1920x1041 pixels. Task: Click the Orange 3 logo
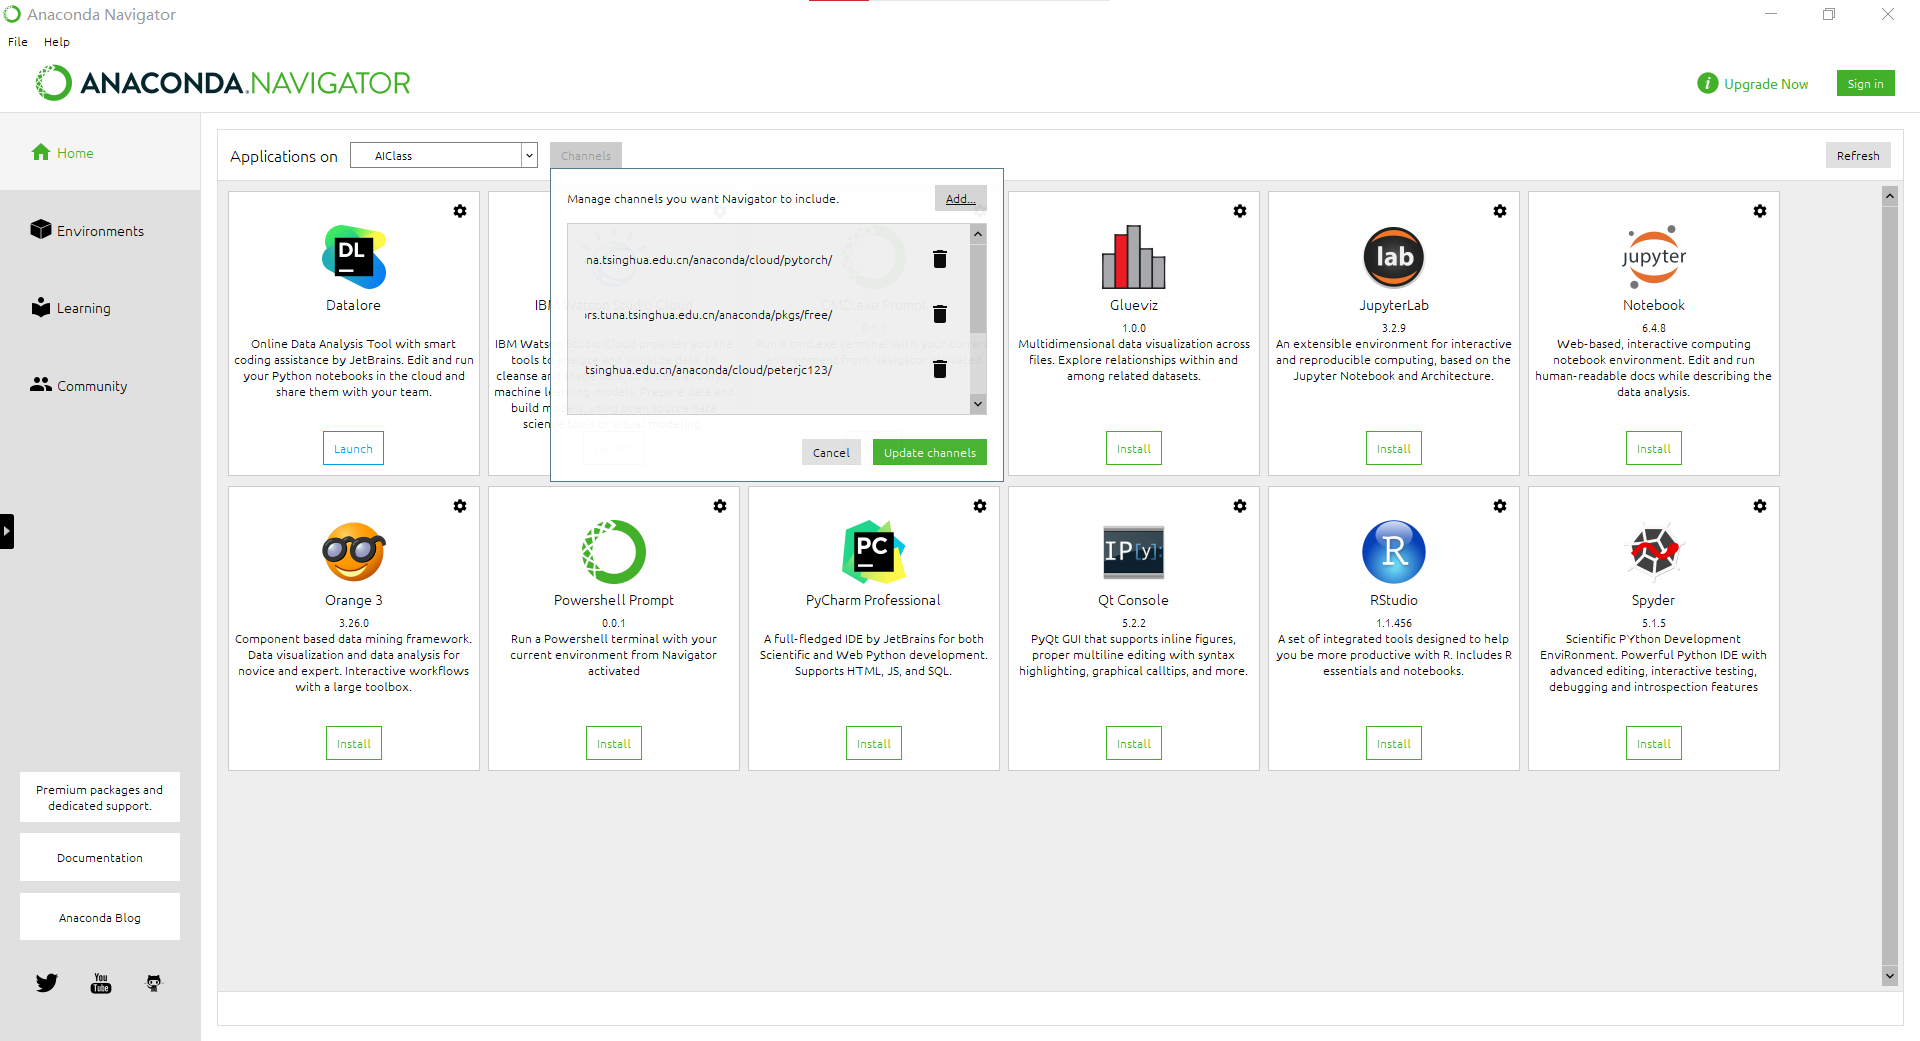pyautogui.click(x=354, y=552)
